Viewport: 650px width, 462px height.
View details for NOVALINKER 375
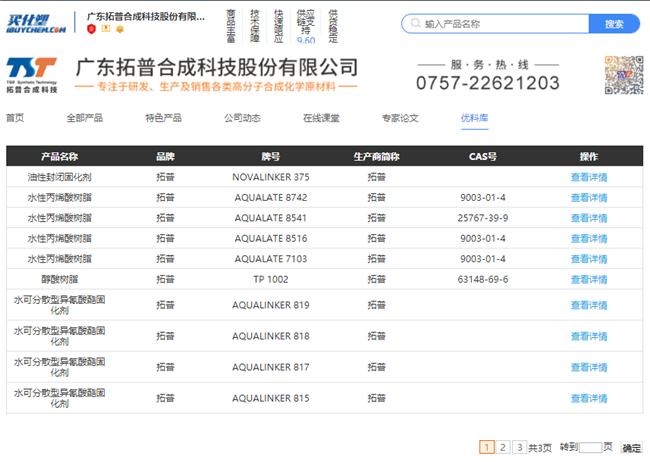click(588, 177)
